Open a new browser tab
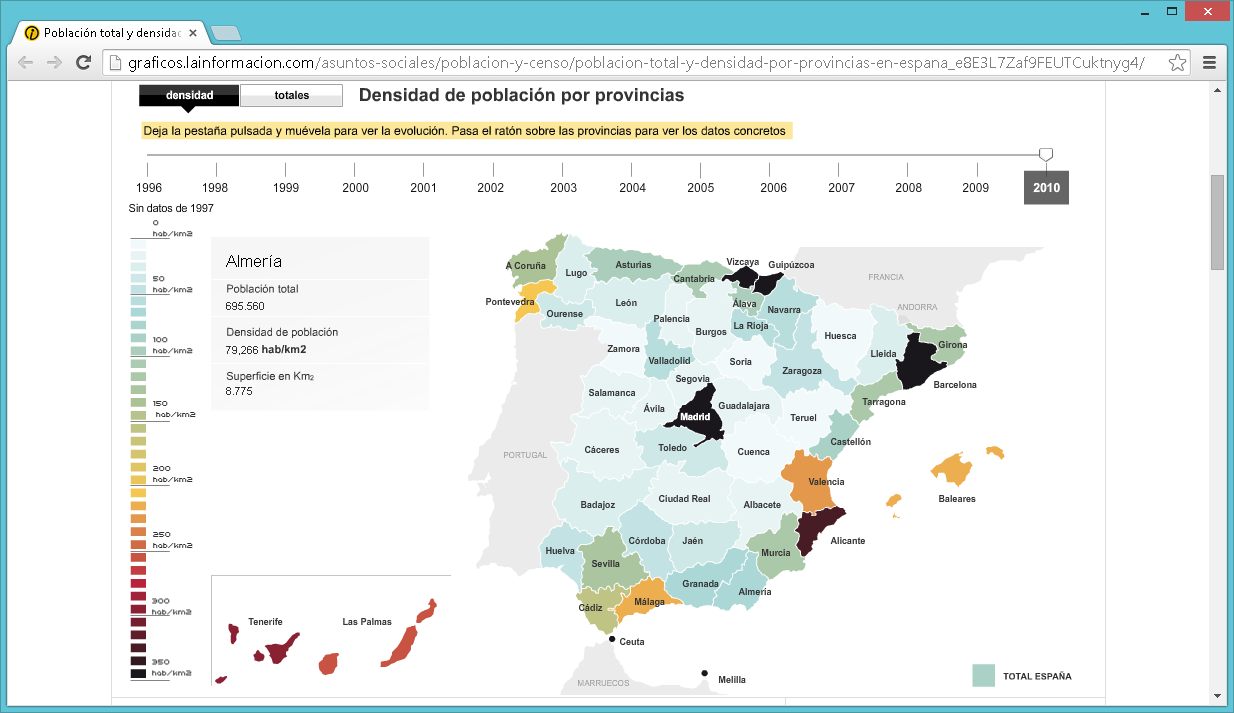This screenshot has width=1234, height=713. (x=226, y=33)
